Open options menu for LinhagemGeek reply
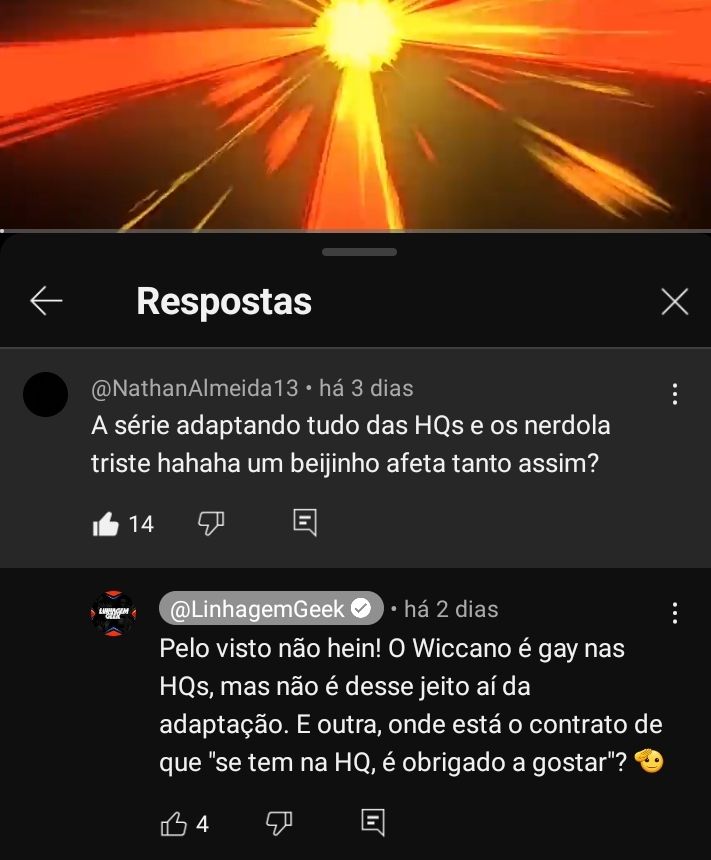711x860 pixels. coord(675,613)
